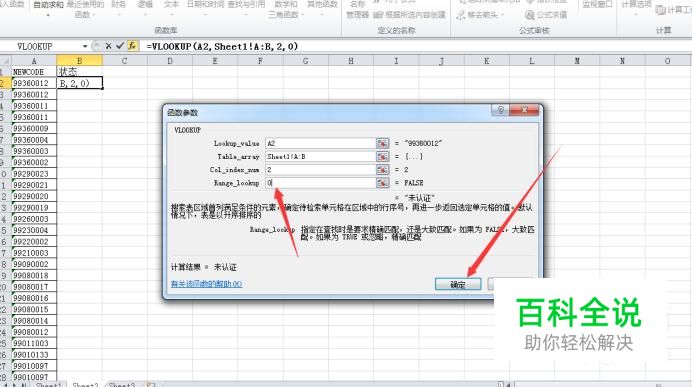
Task: Switch to the Sheet1 tab
Action: tap(49, 384)
